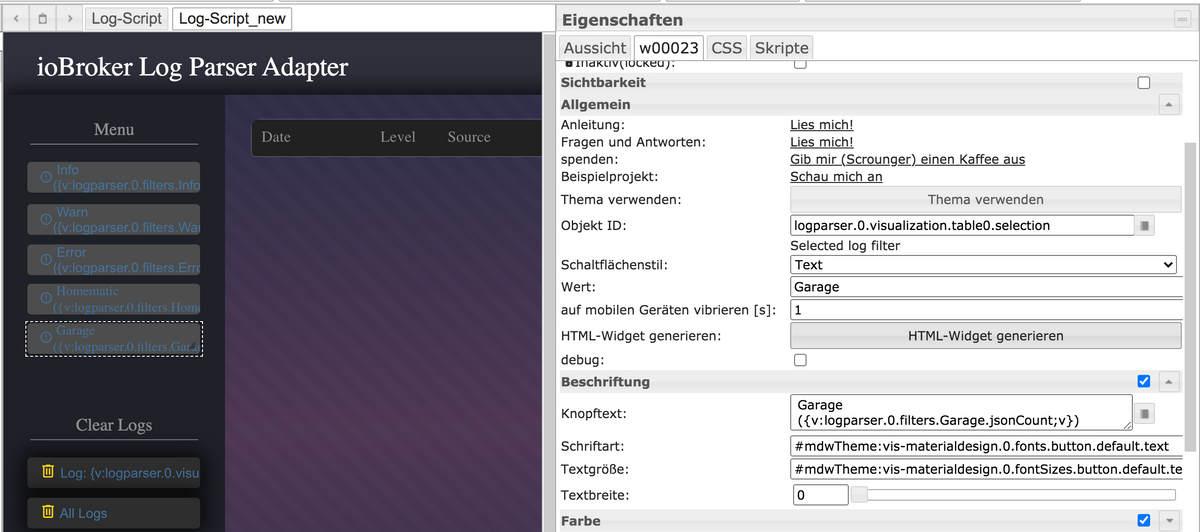The image size is (1200, 532).
Task: Select the Log-Script view tab
Action: pos(126,19)
